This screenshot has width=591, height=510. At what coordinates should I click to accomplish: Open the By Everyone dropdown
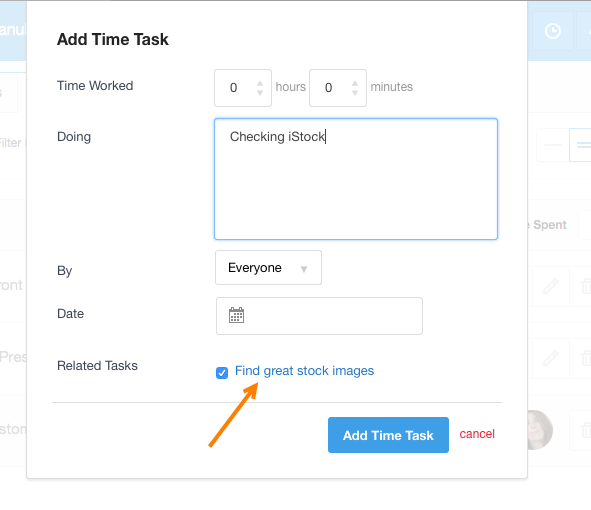click(x=268, y=268)
